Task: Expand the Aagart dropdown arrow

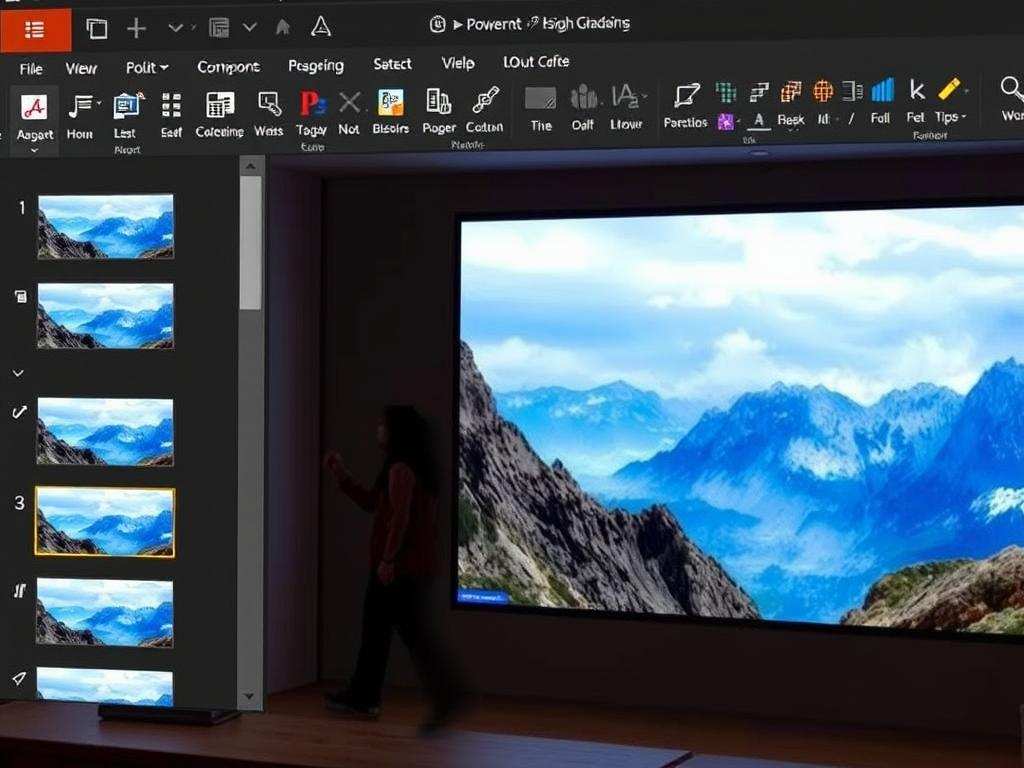Action: click(x=34, y=150)
